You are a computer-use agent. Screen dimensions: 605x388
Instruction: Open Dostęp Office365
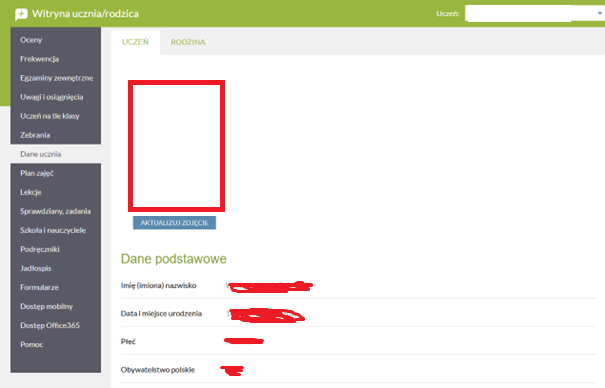click(56, 325)
